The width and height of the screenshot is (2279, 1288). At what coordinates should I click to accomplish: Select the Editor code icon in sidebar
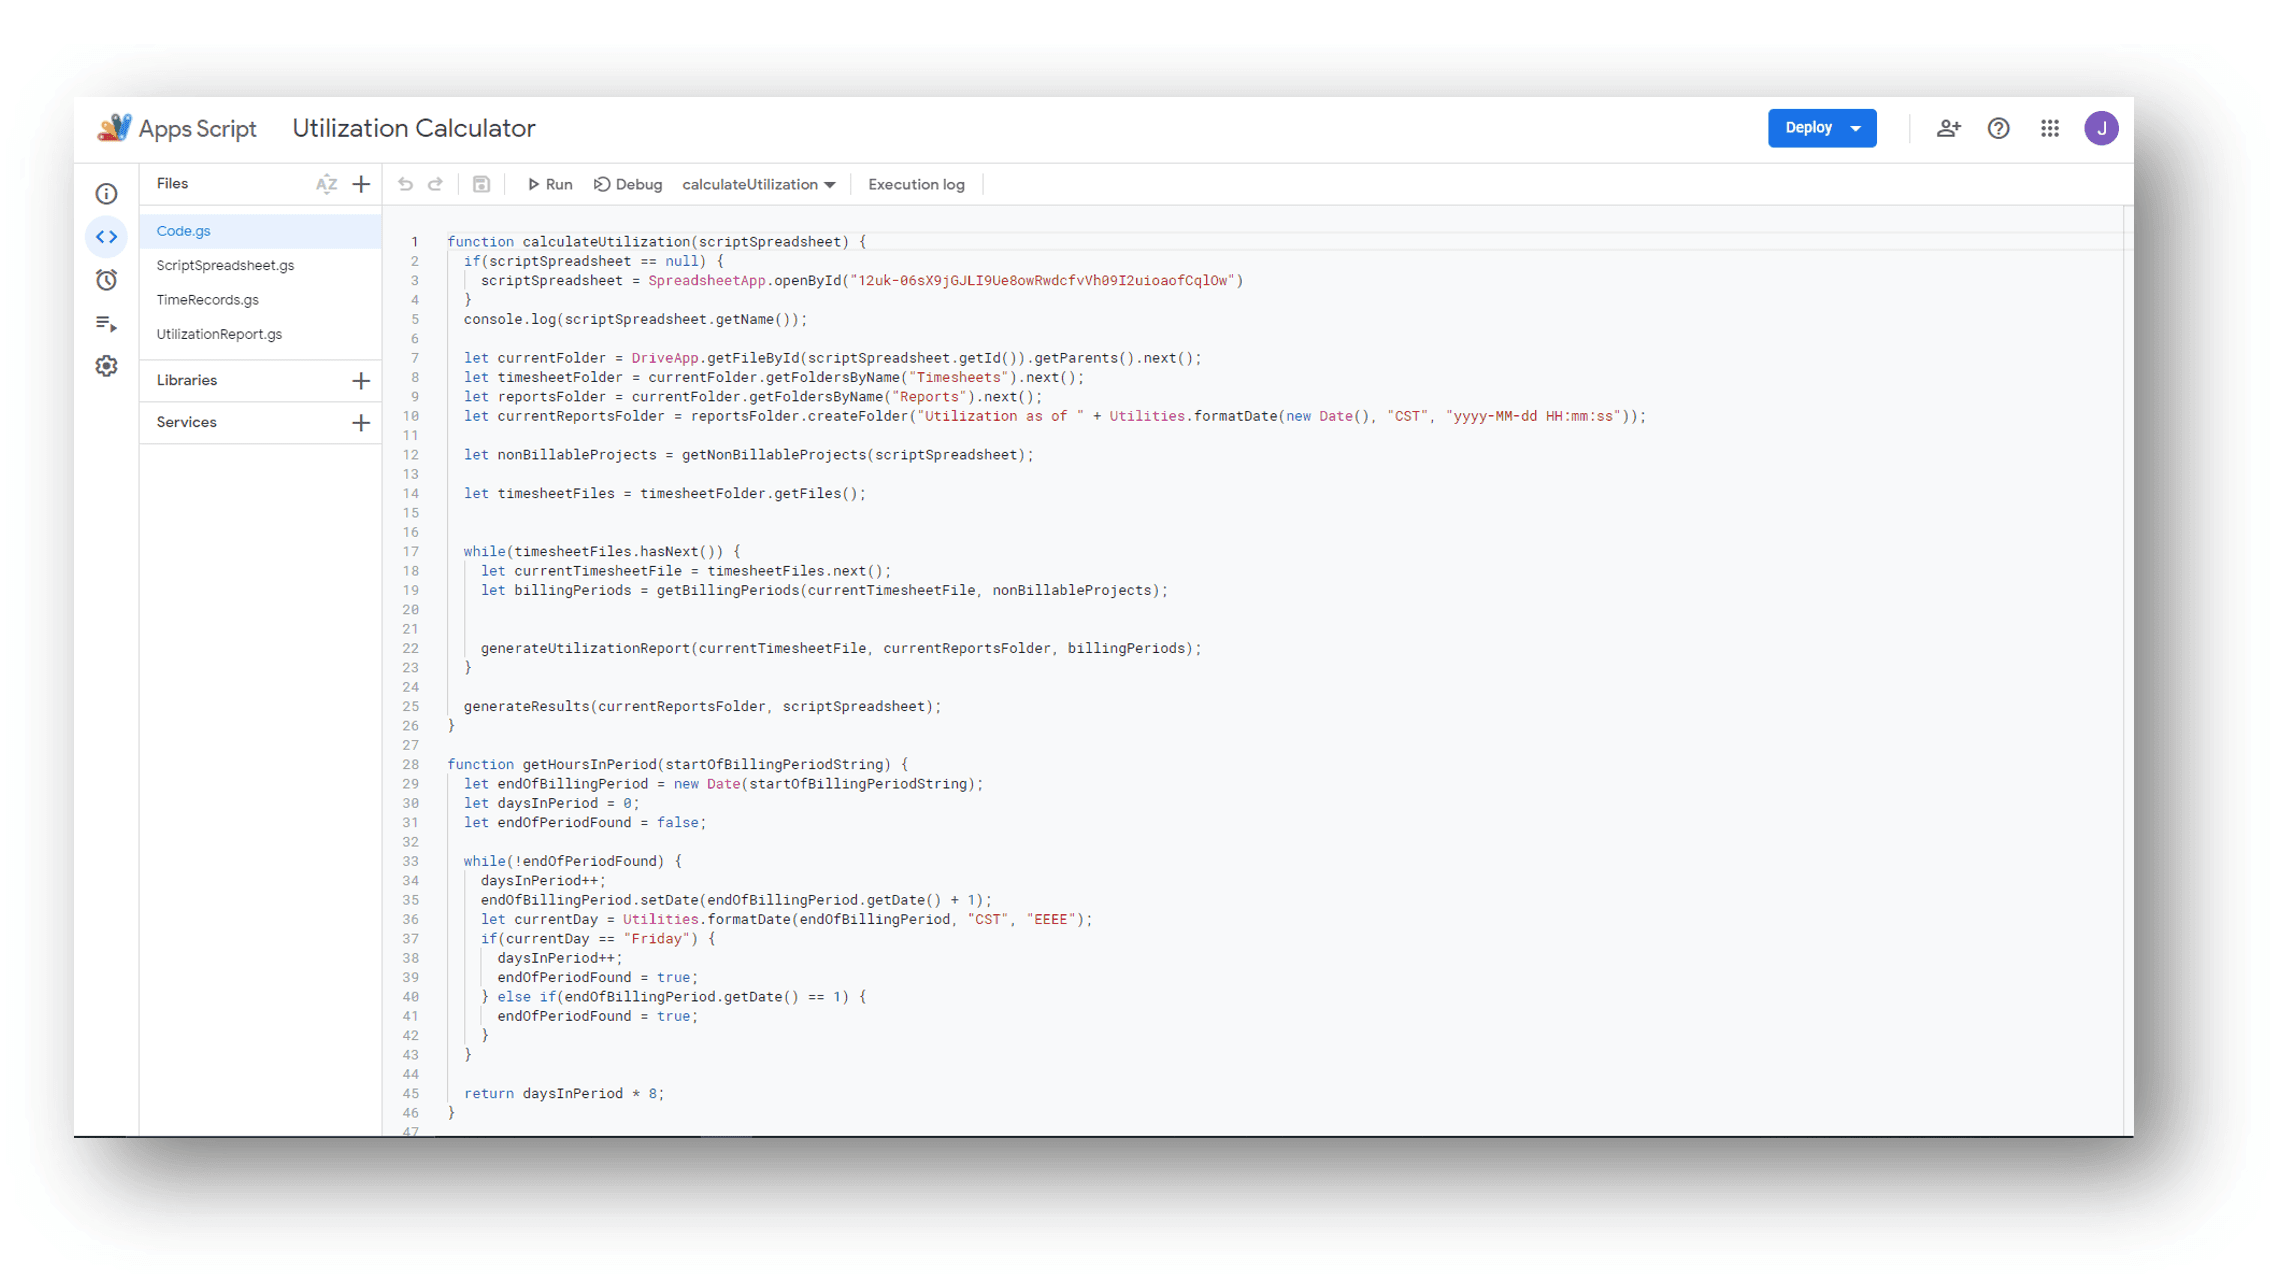(x=106, y=237)
